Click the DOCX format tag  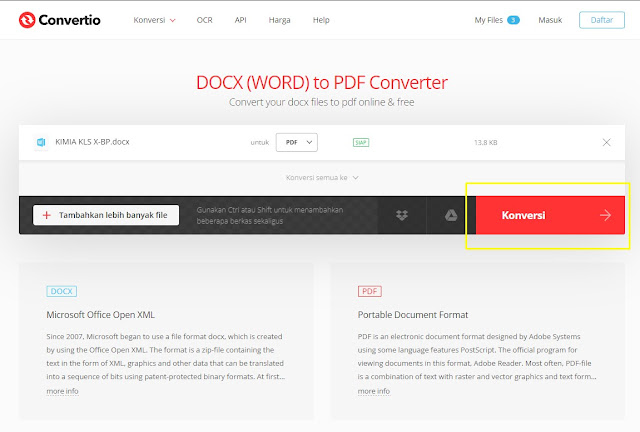pyautogui.click(x=62, y=291)
